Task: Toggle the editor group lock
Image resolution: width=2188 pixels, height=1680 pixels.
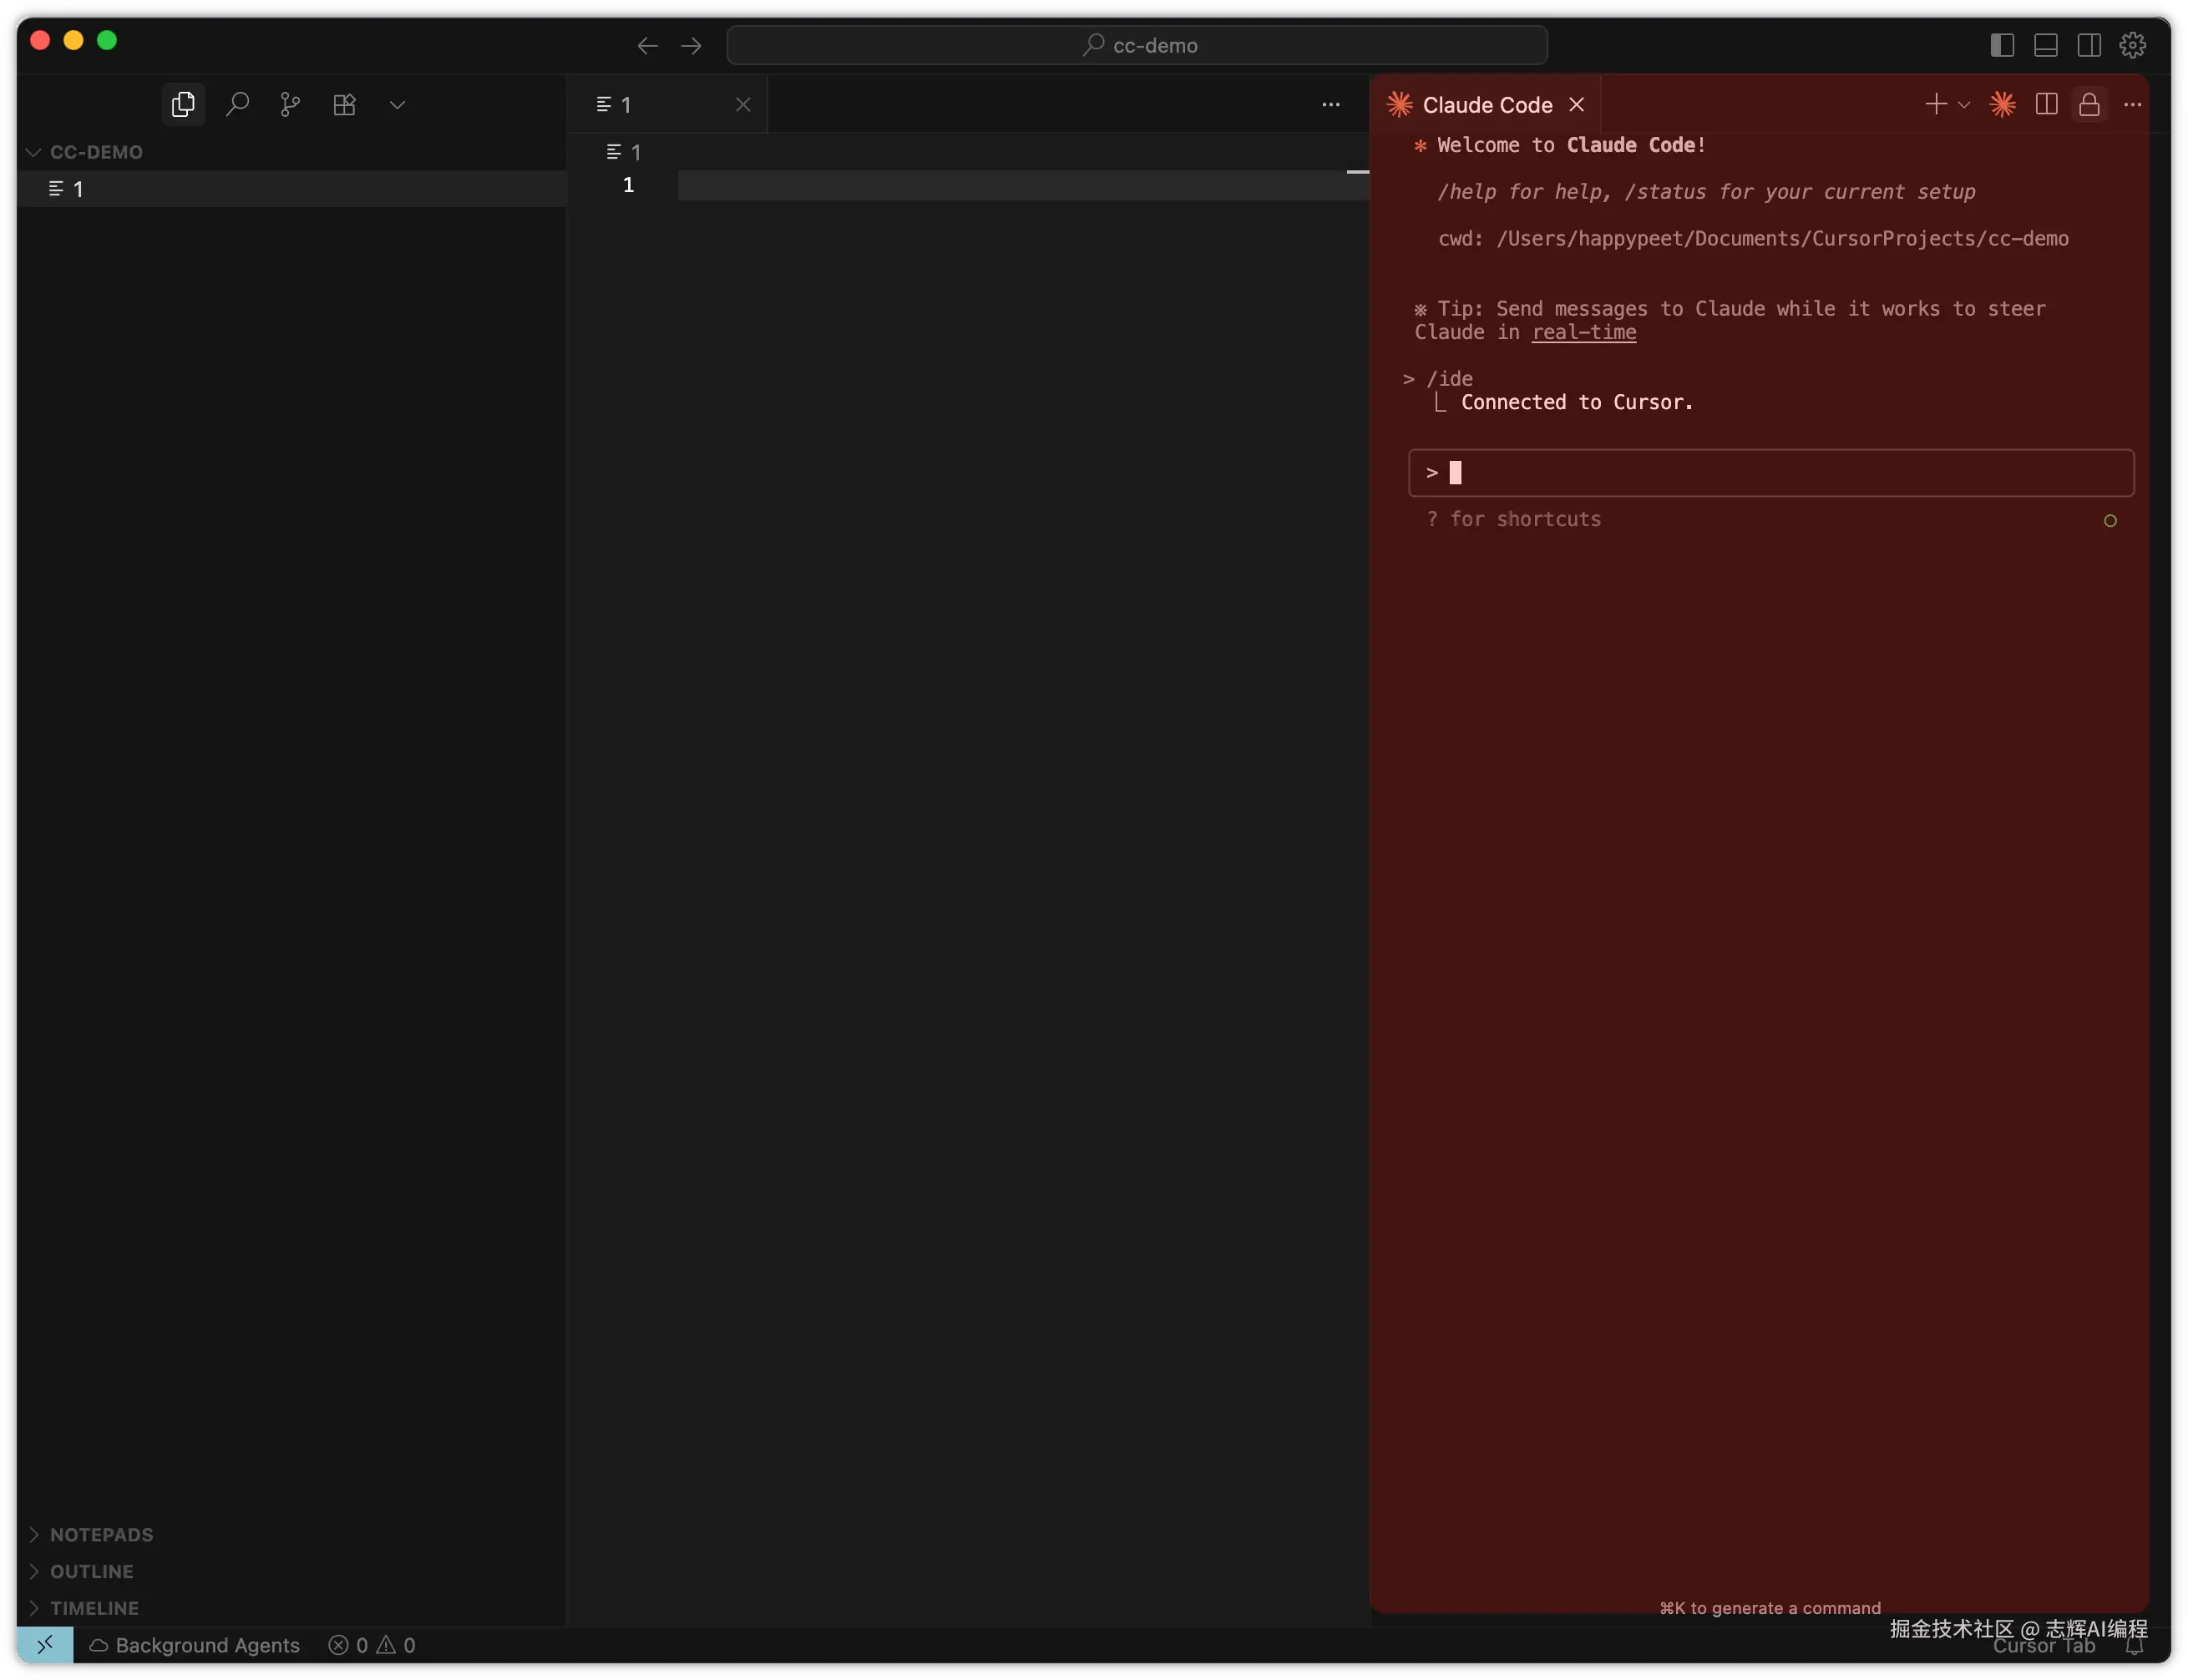Action: pyautogui.click(x=2089, y=104)
